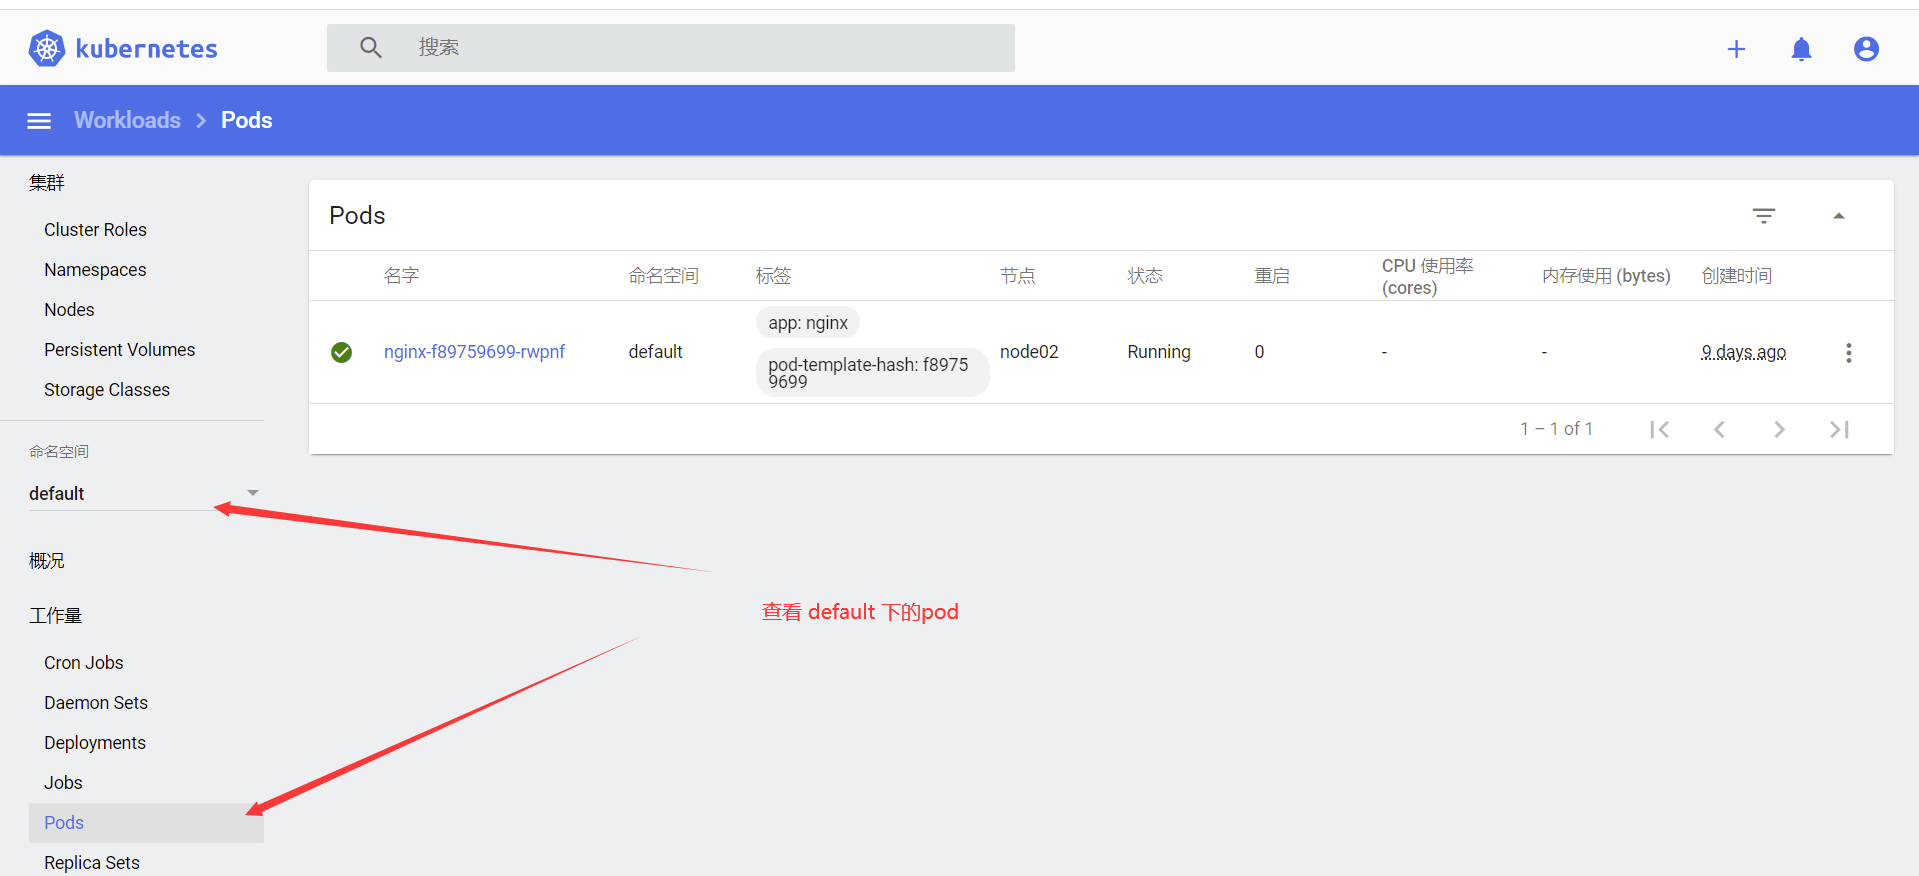Viewport: 1919px width, 876px height.
Task: Click the default namespace table cell
Action: [x=655, y=352]
